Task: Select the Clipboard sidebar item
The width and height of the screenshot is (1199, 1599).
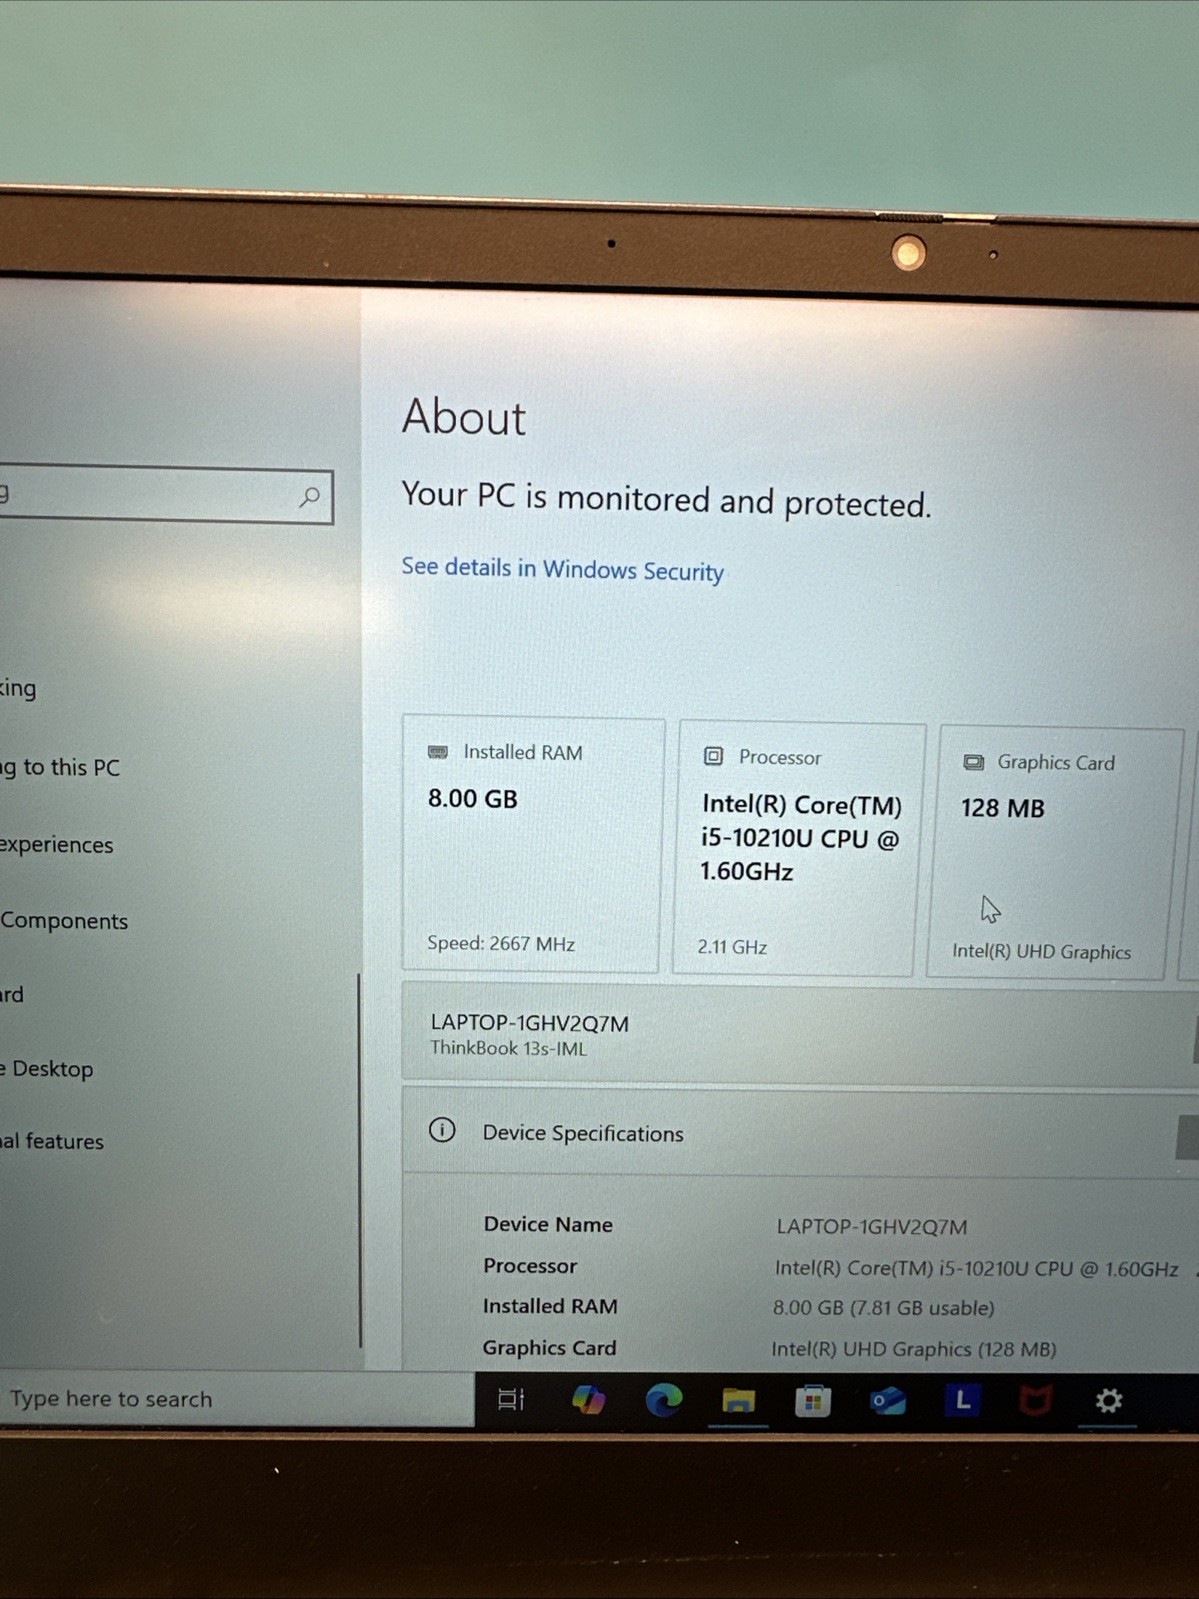Action: pos(12,994)
